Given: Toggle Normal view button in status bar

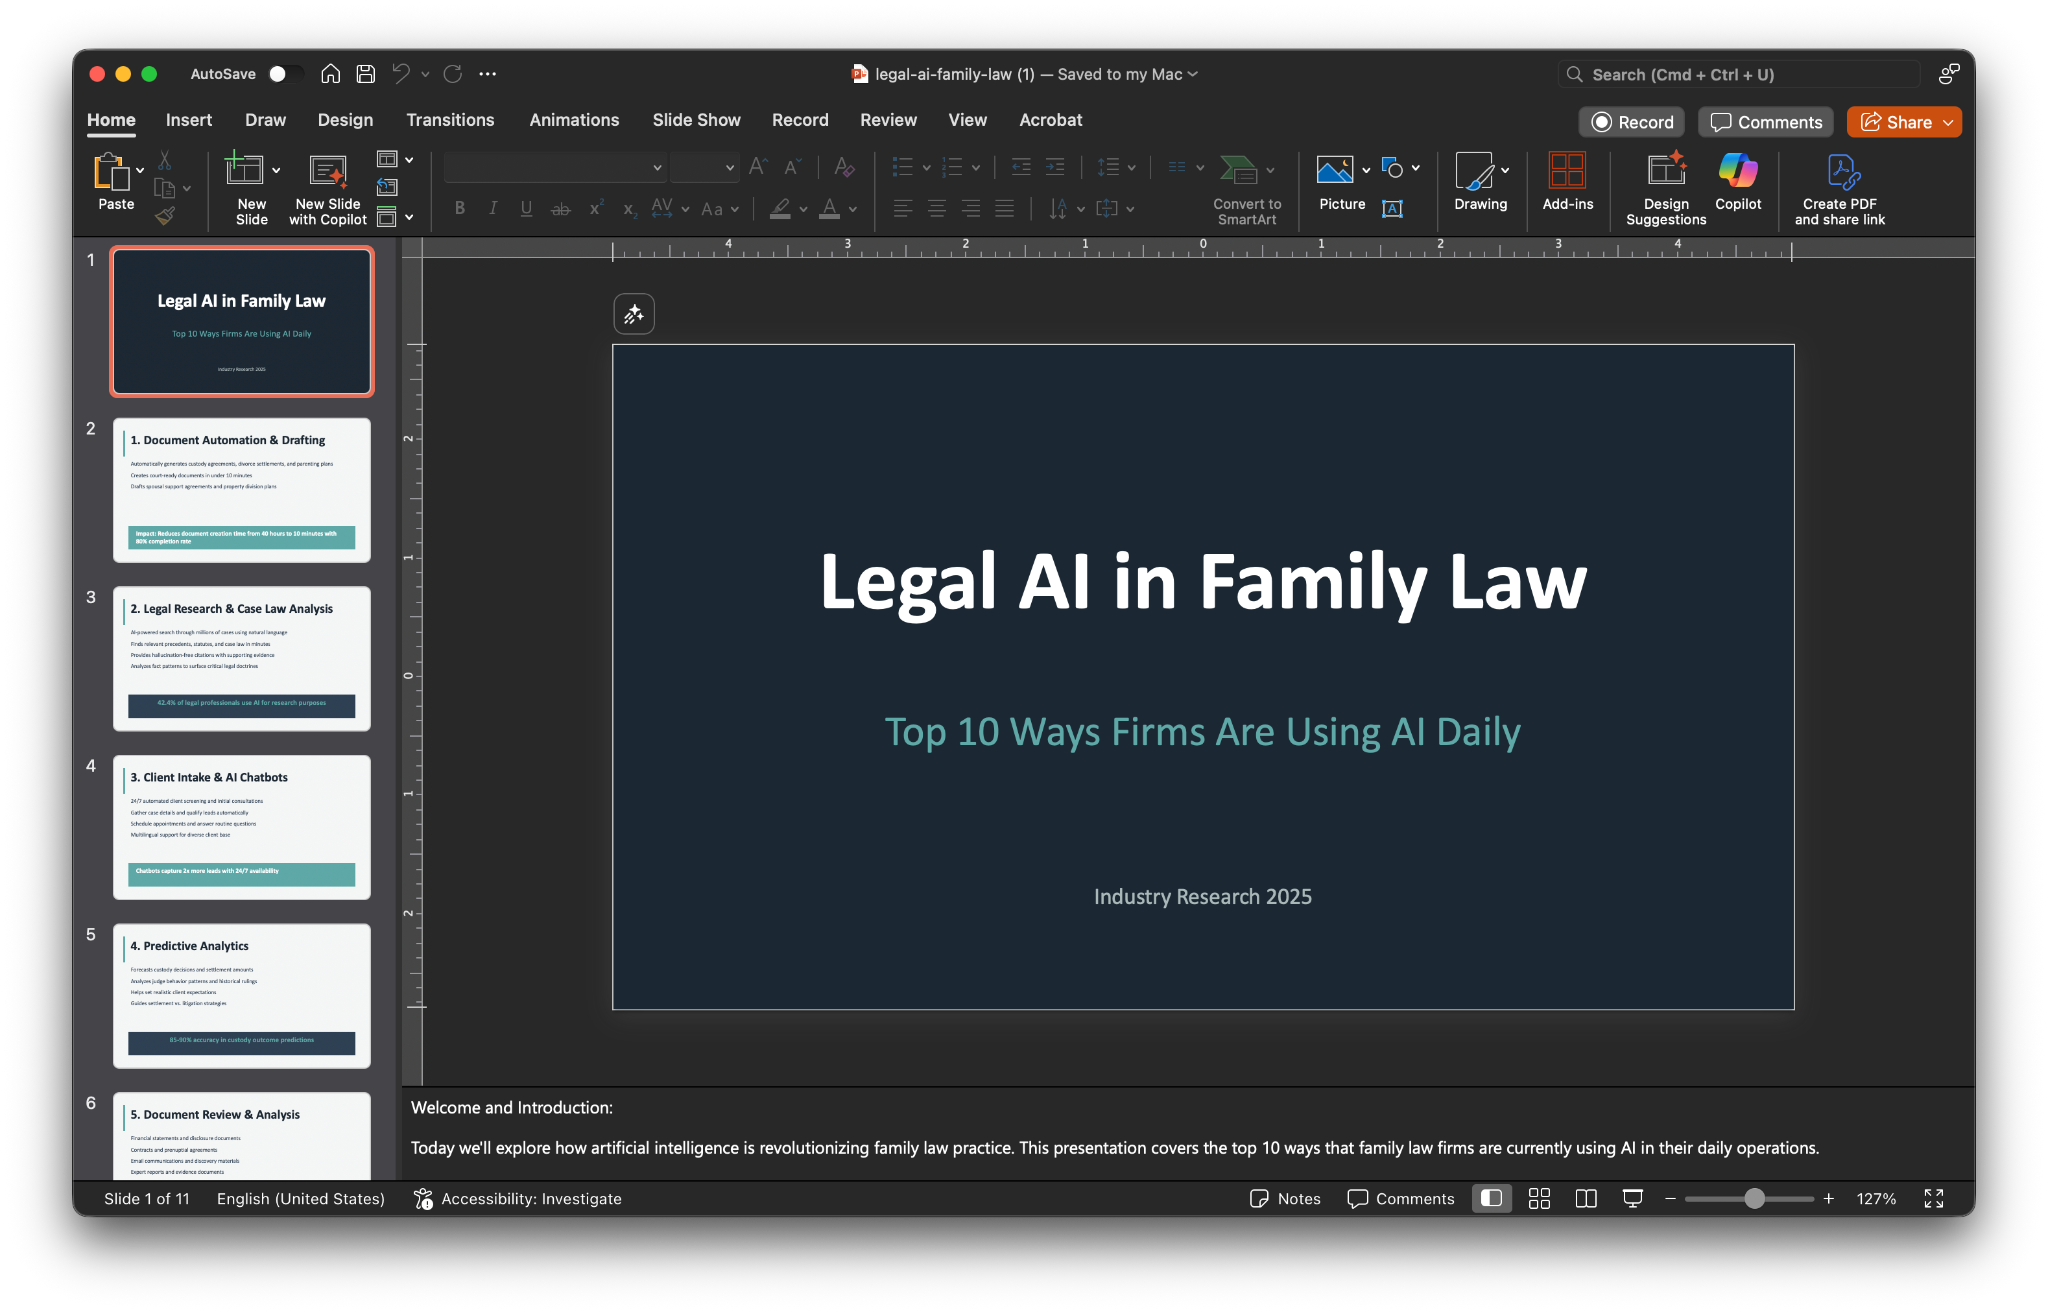Looking at the screenshot, I should click(x=1491, y=1198).
